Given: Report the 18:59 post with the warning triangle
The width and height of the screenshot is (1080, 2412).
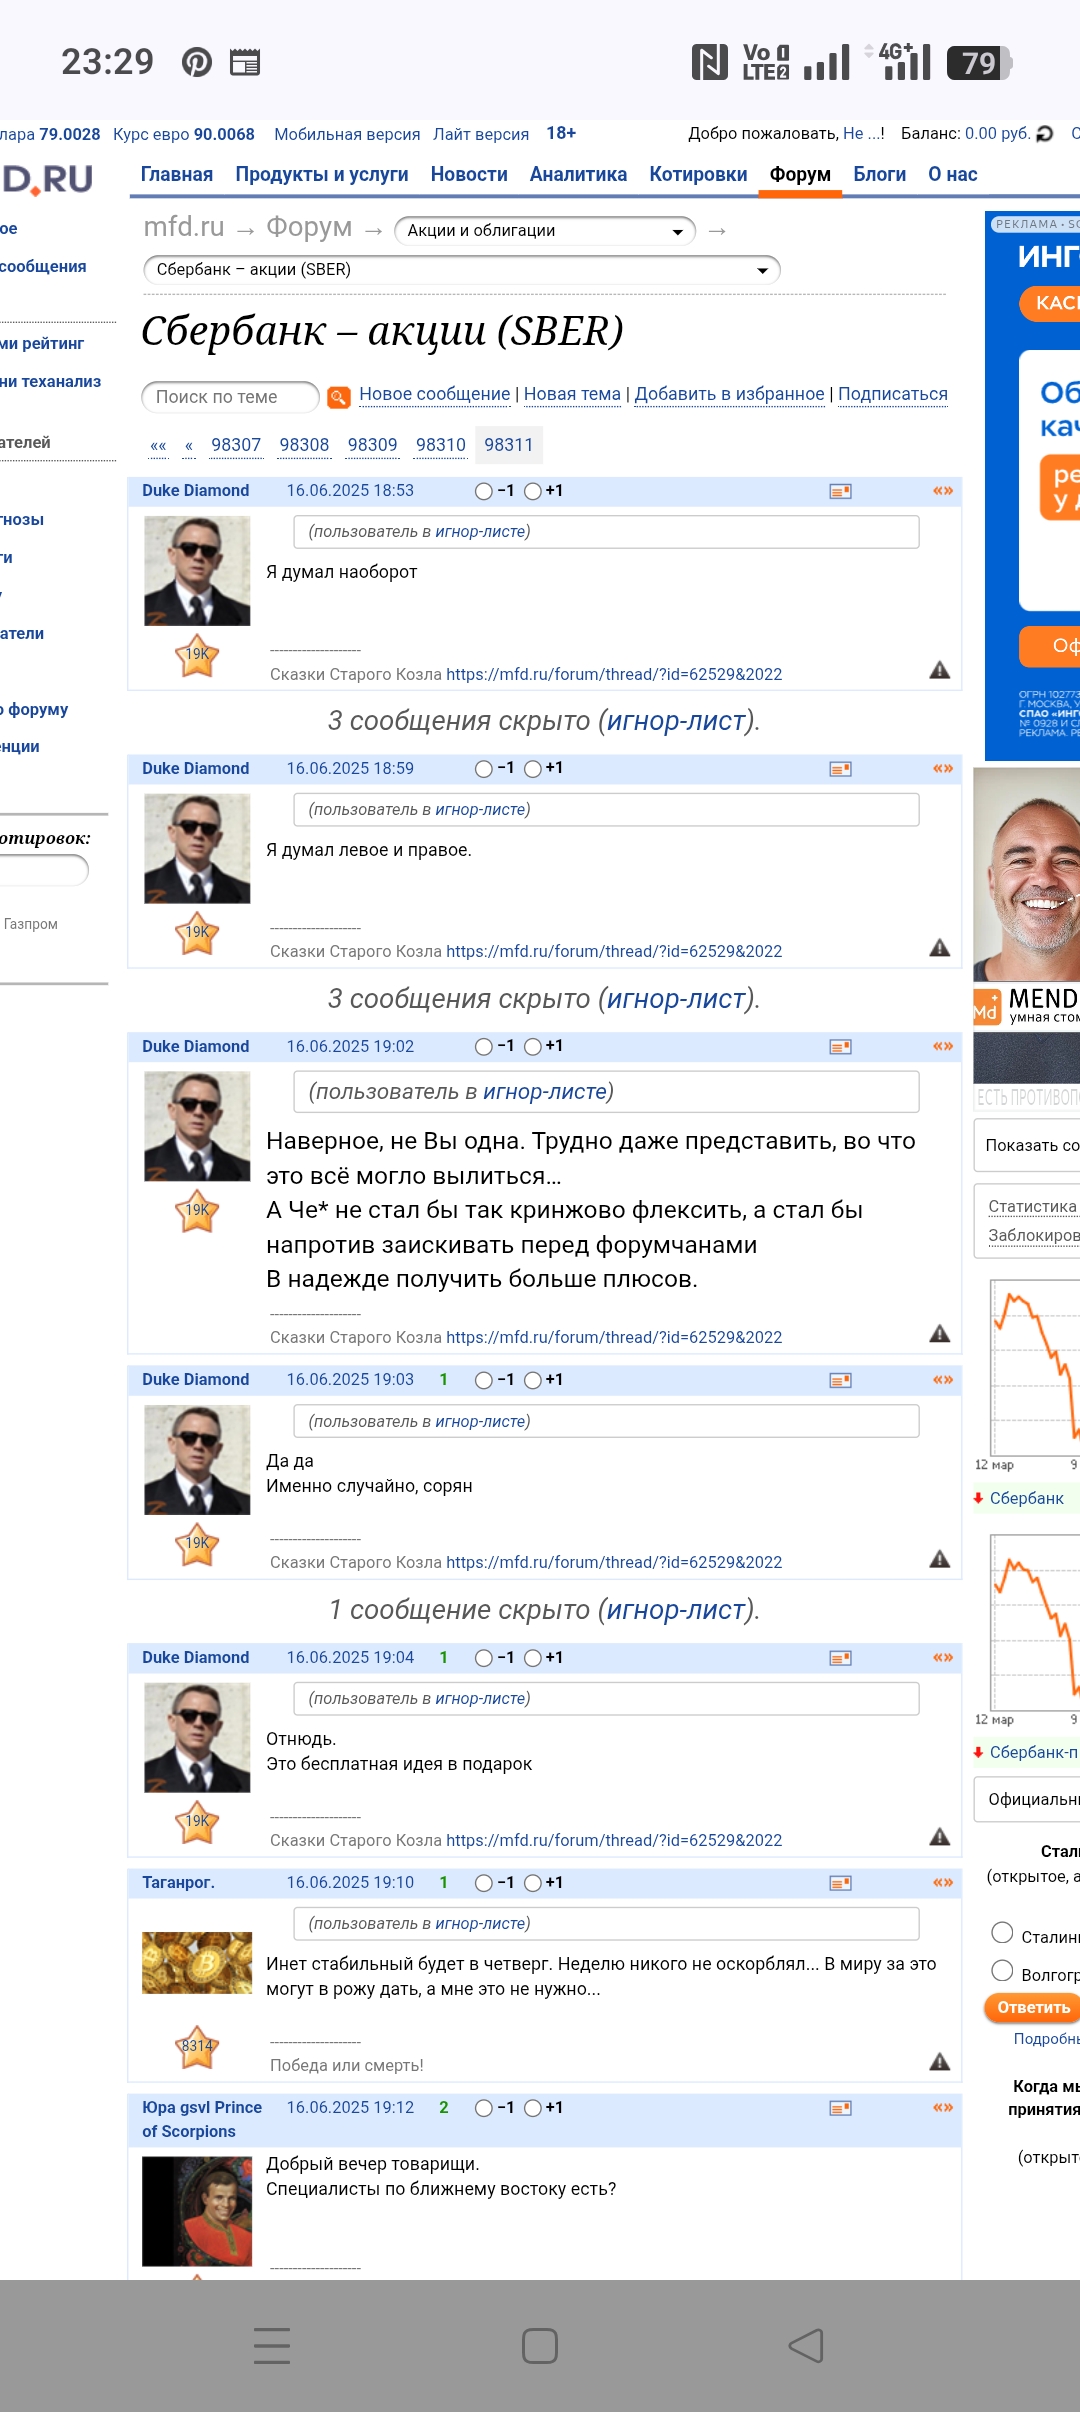Looking at the screenshot, I should point(940,947).
